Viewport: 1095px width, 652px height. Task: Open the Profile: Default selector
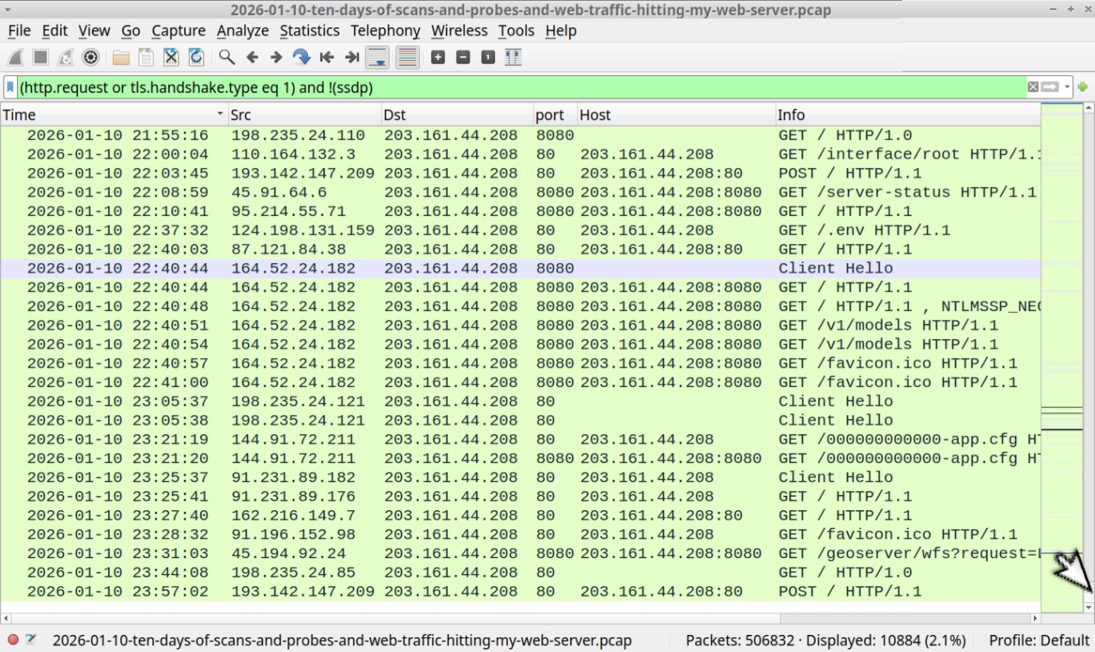click(1038, 640)
